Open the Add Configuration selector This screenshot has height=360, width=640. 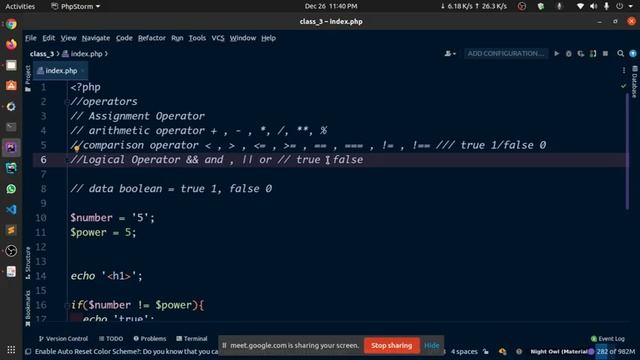[505, 53]
